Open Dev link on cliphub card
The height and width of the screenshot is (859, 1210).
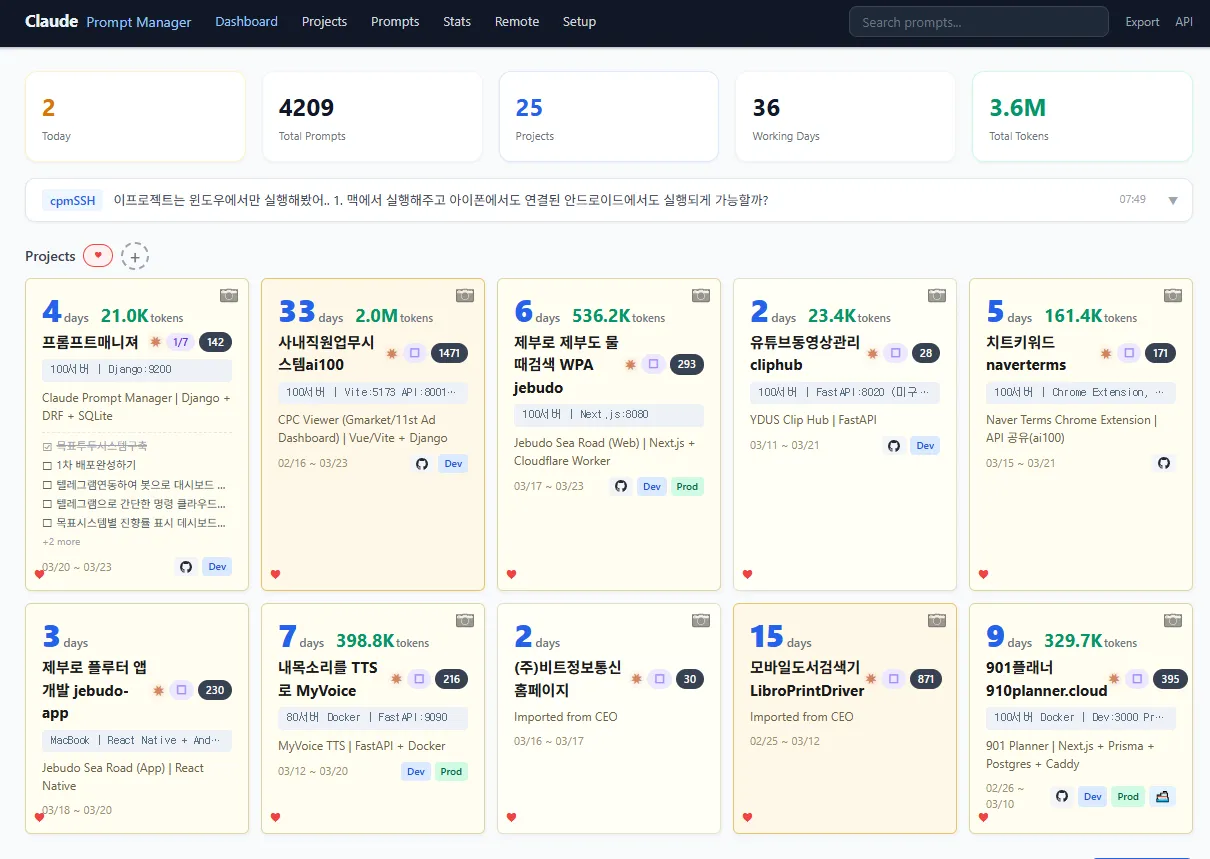tap(925, 446)
